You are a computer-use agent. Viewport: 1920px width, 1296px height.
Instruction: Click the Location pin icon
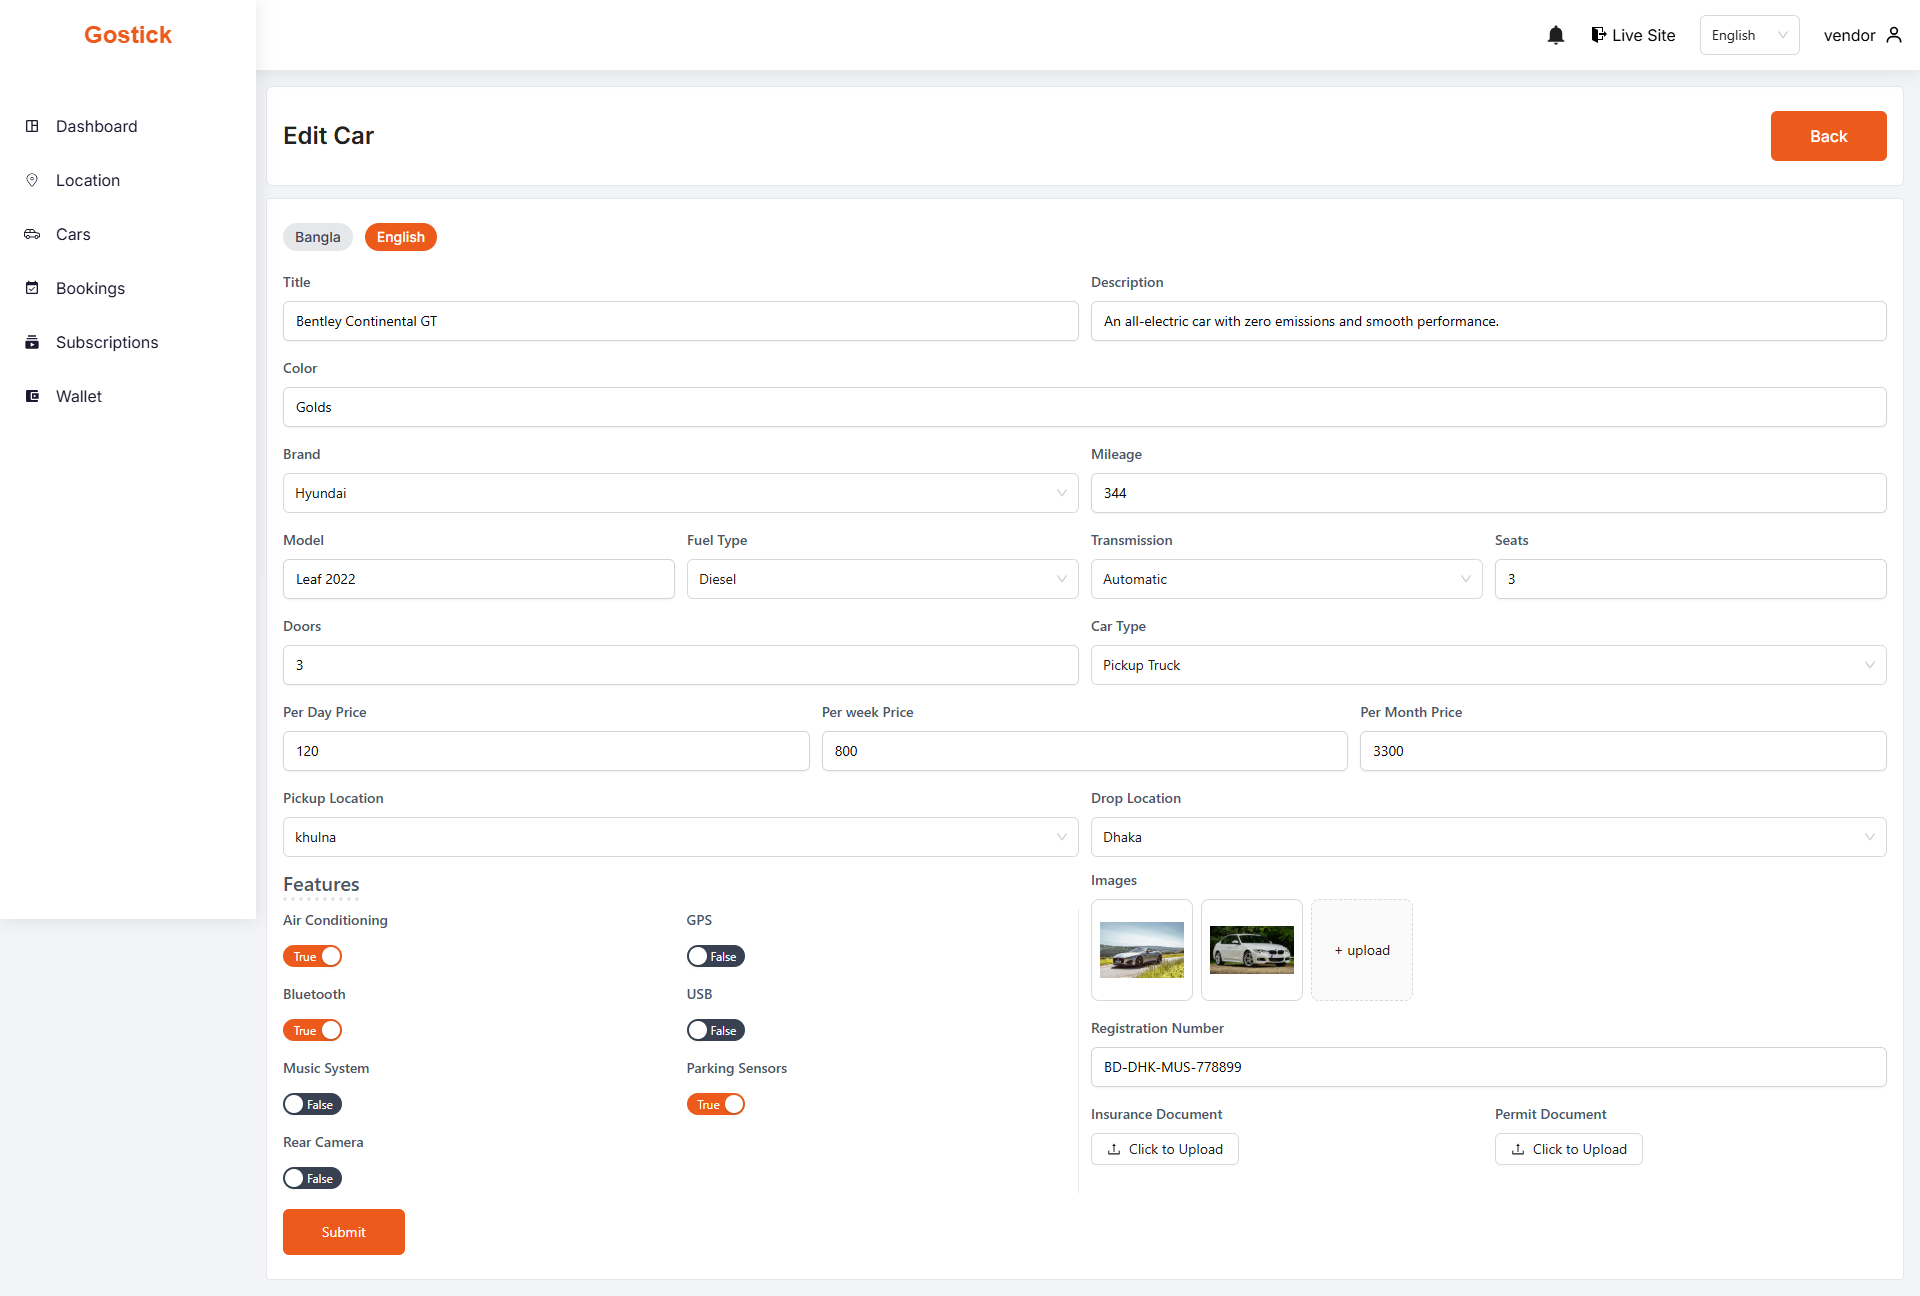(32, 180)
